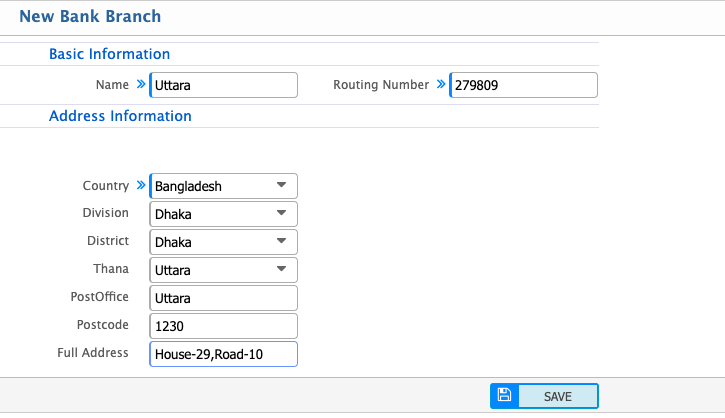Viewport: 725px width, 418px height.
Task: Click the New Bank Branch title
Action: click(x=90, y=16)
